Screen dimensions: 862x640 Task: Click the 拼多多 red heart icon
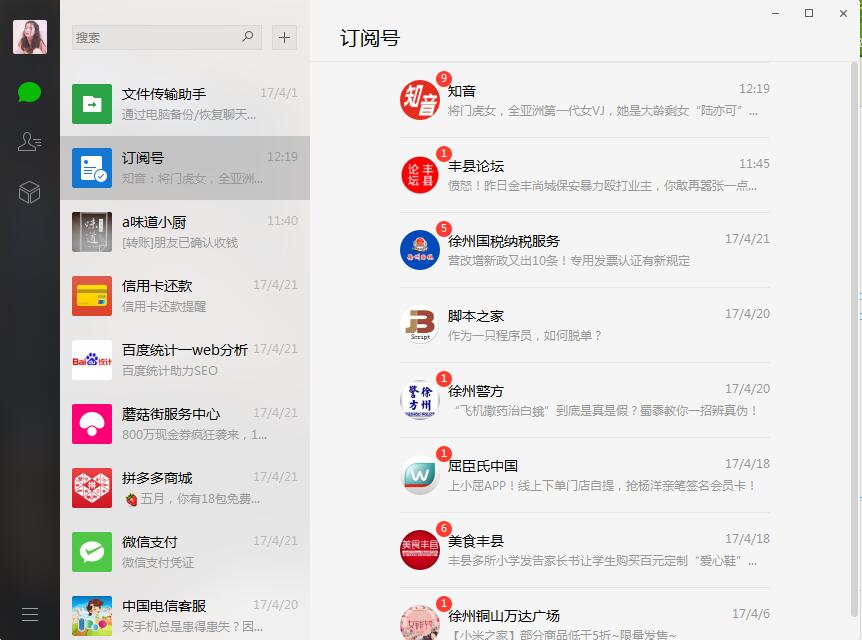pos(92,488)
